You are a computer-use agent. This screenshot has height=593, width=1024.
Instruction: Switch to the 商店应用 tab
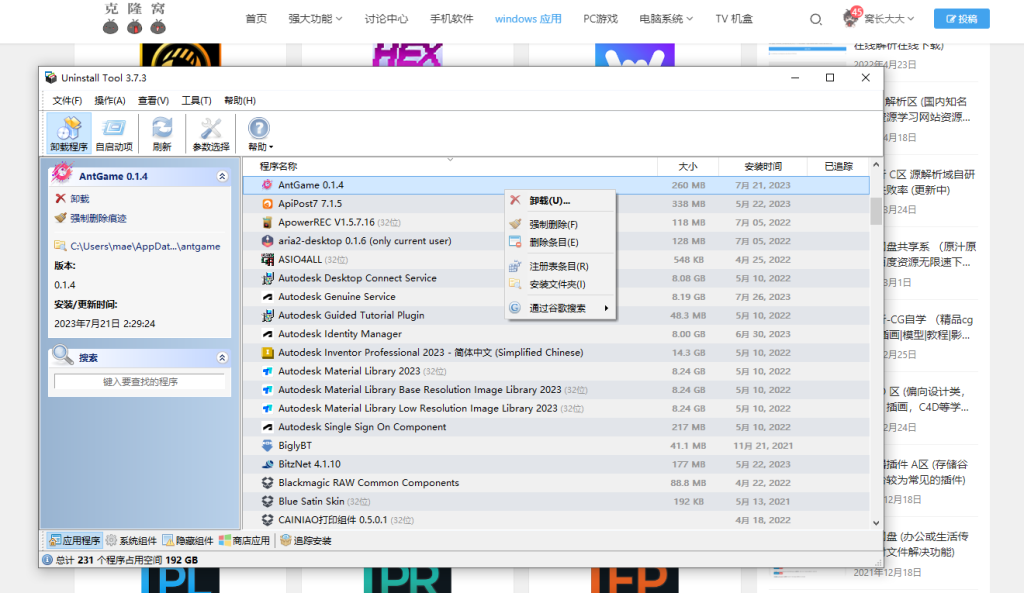pyautogui.click(x=244, y=540)
